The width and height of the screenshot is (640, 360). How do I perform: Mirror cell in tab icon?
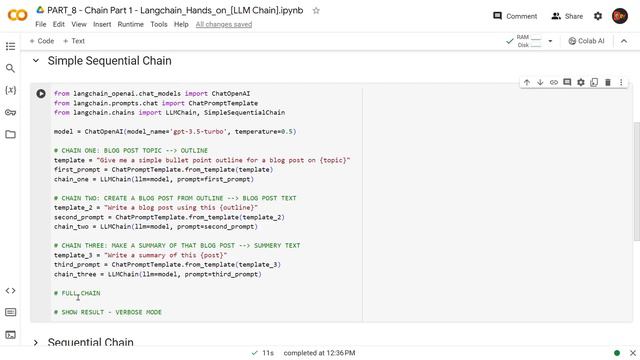tap(594, 82)
